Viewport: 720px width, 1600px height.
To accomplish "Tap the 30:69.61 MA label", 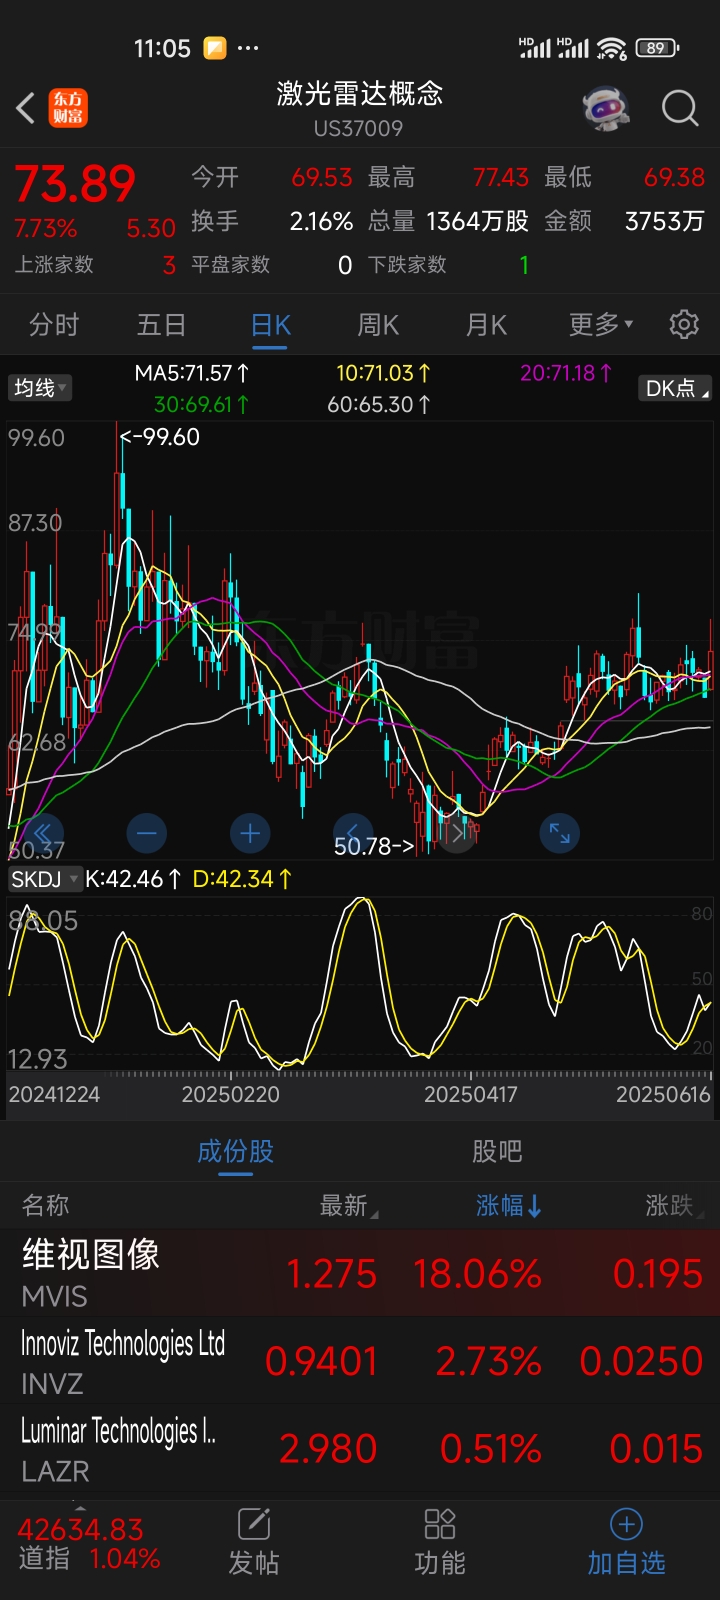I will 202,404.
